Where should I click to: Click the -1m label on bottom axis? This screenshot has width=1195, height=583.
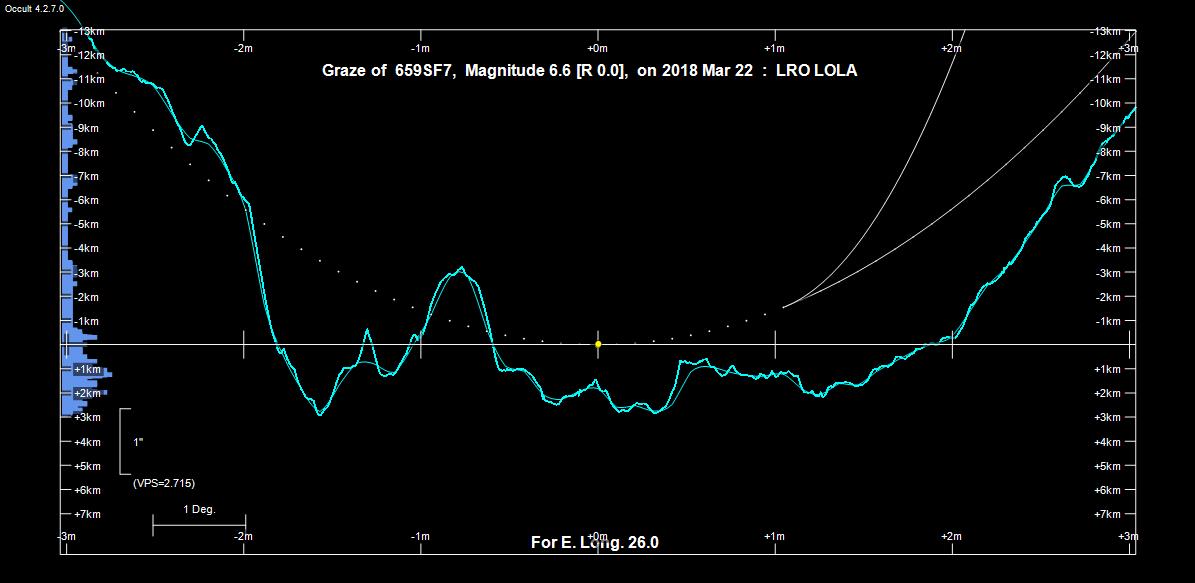click(x=420, y=537)
